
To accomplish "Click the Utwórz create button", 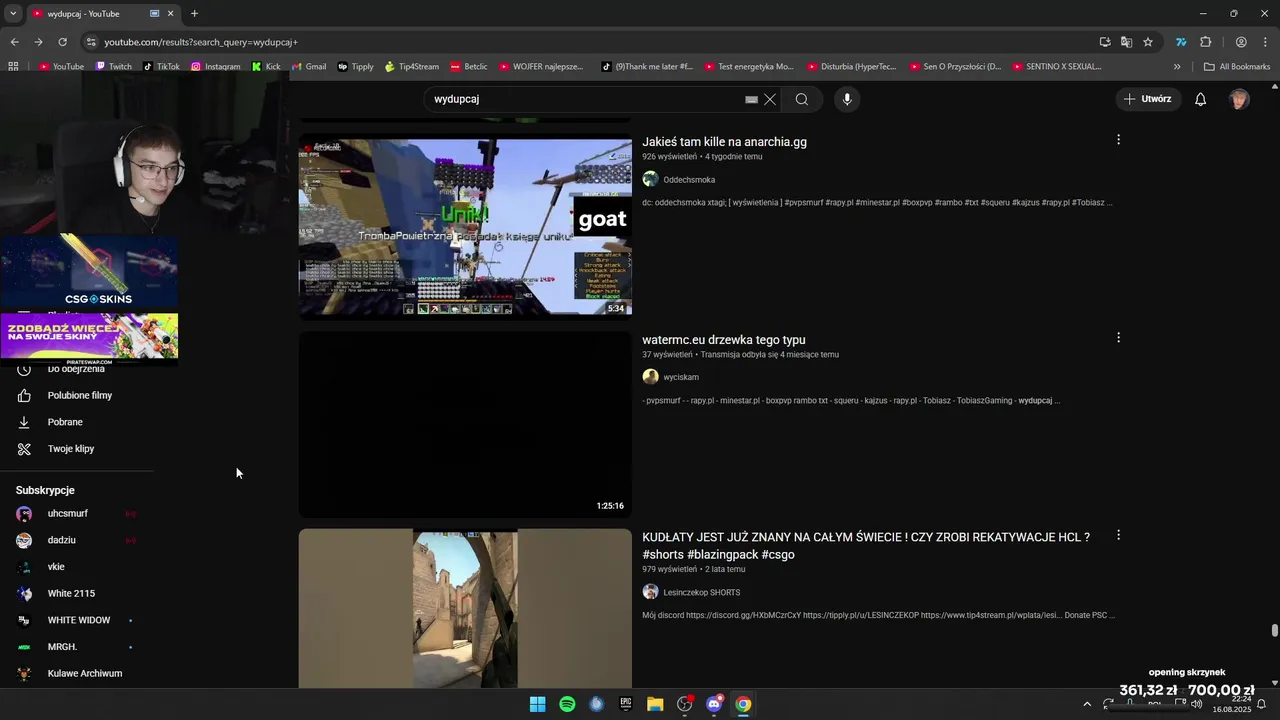I will coord(1147,99).
